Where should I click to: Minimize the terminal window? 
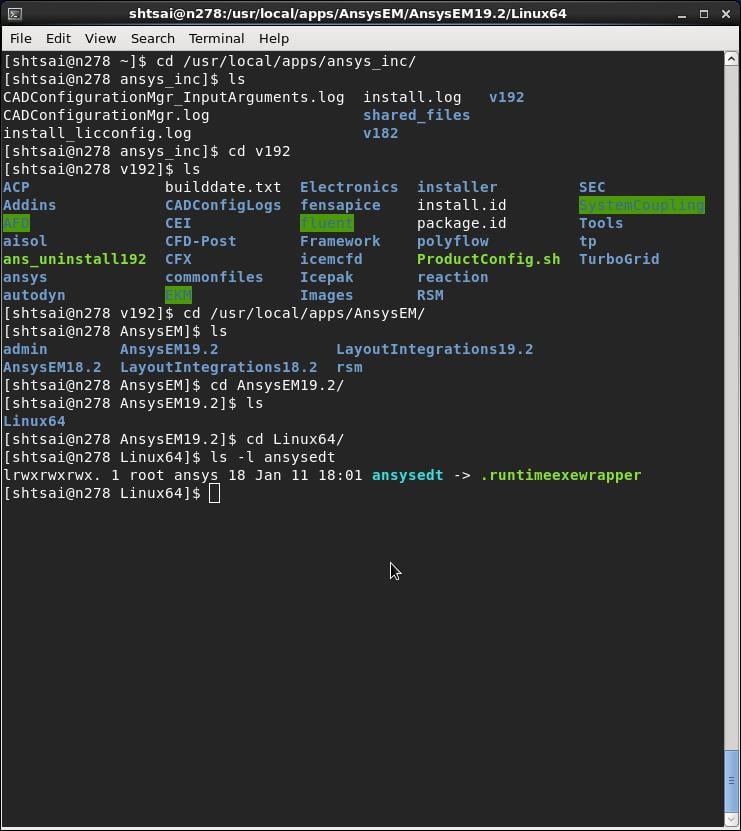682,14
